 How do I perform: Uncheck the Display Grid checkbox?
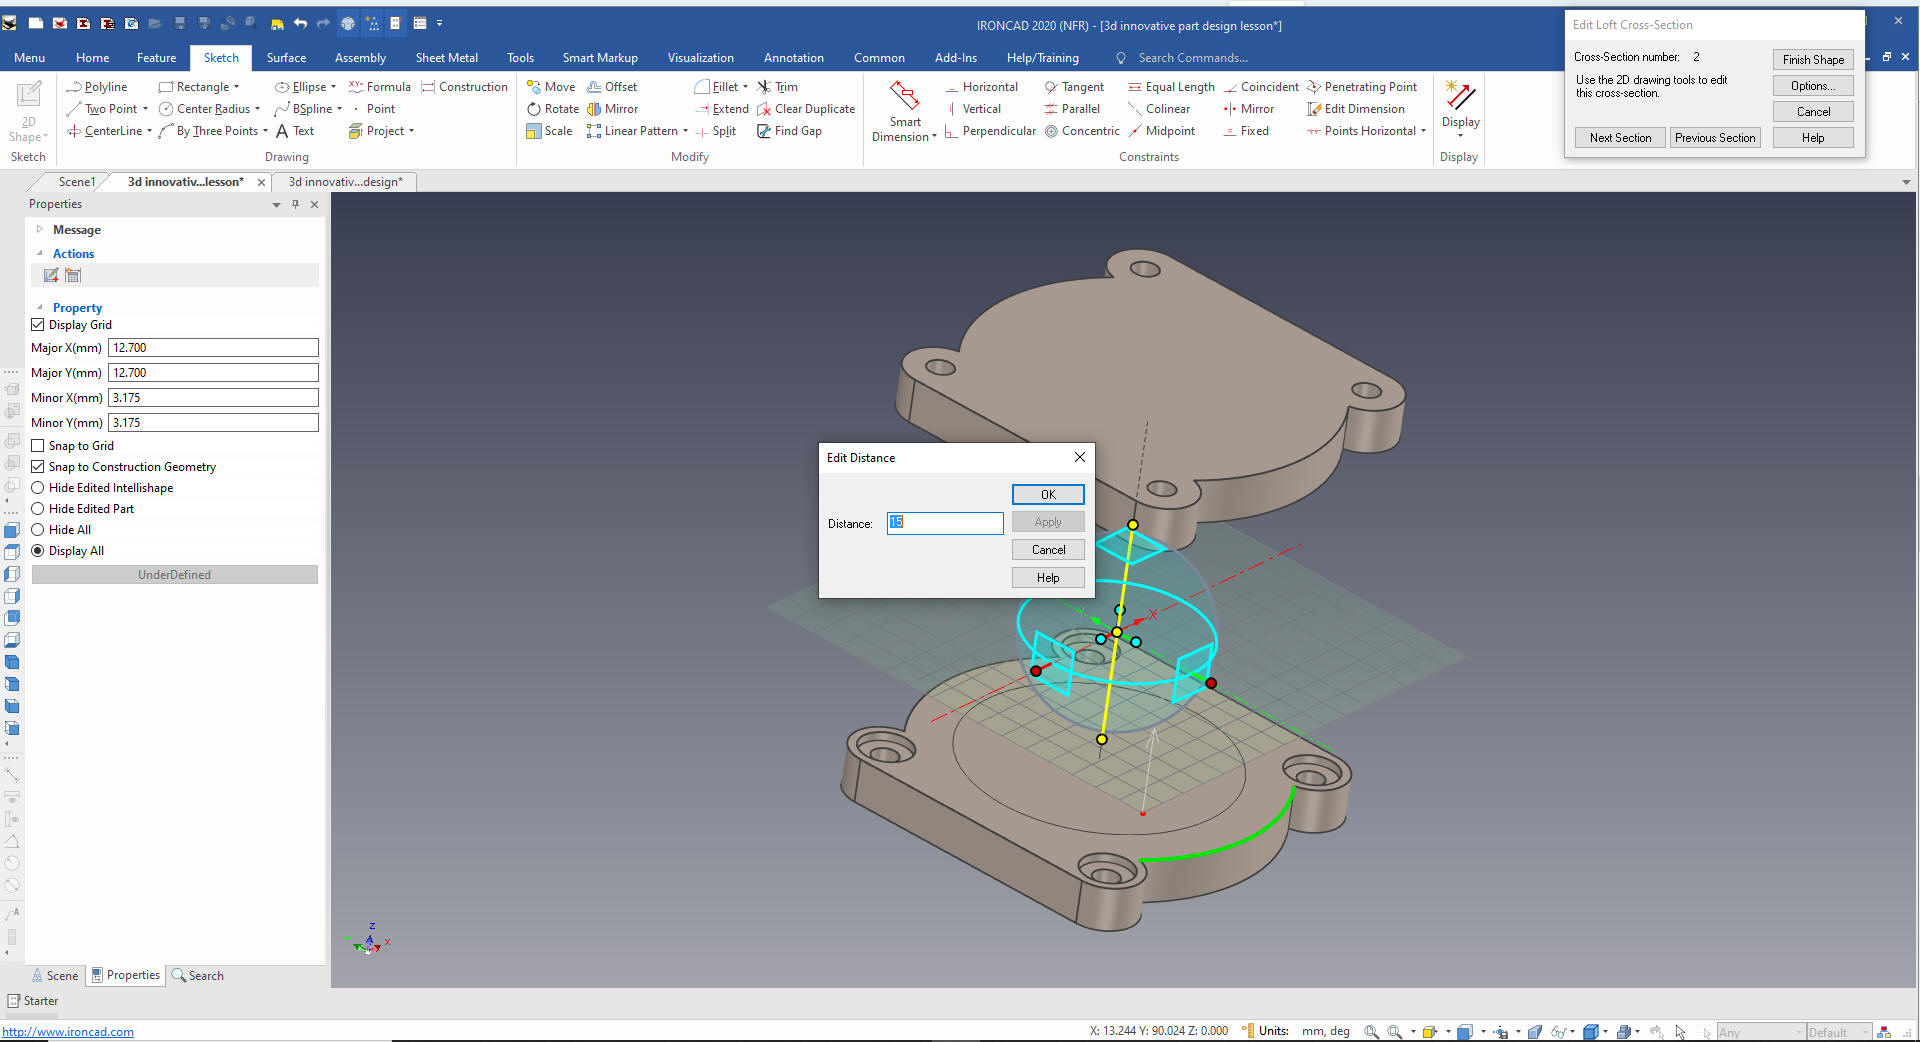38,325
